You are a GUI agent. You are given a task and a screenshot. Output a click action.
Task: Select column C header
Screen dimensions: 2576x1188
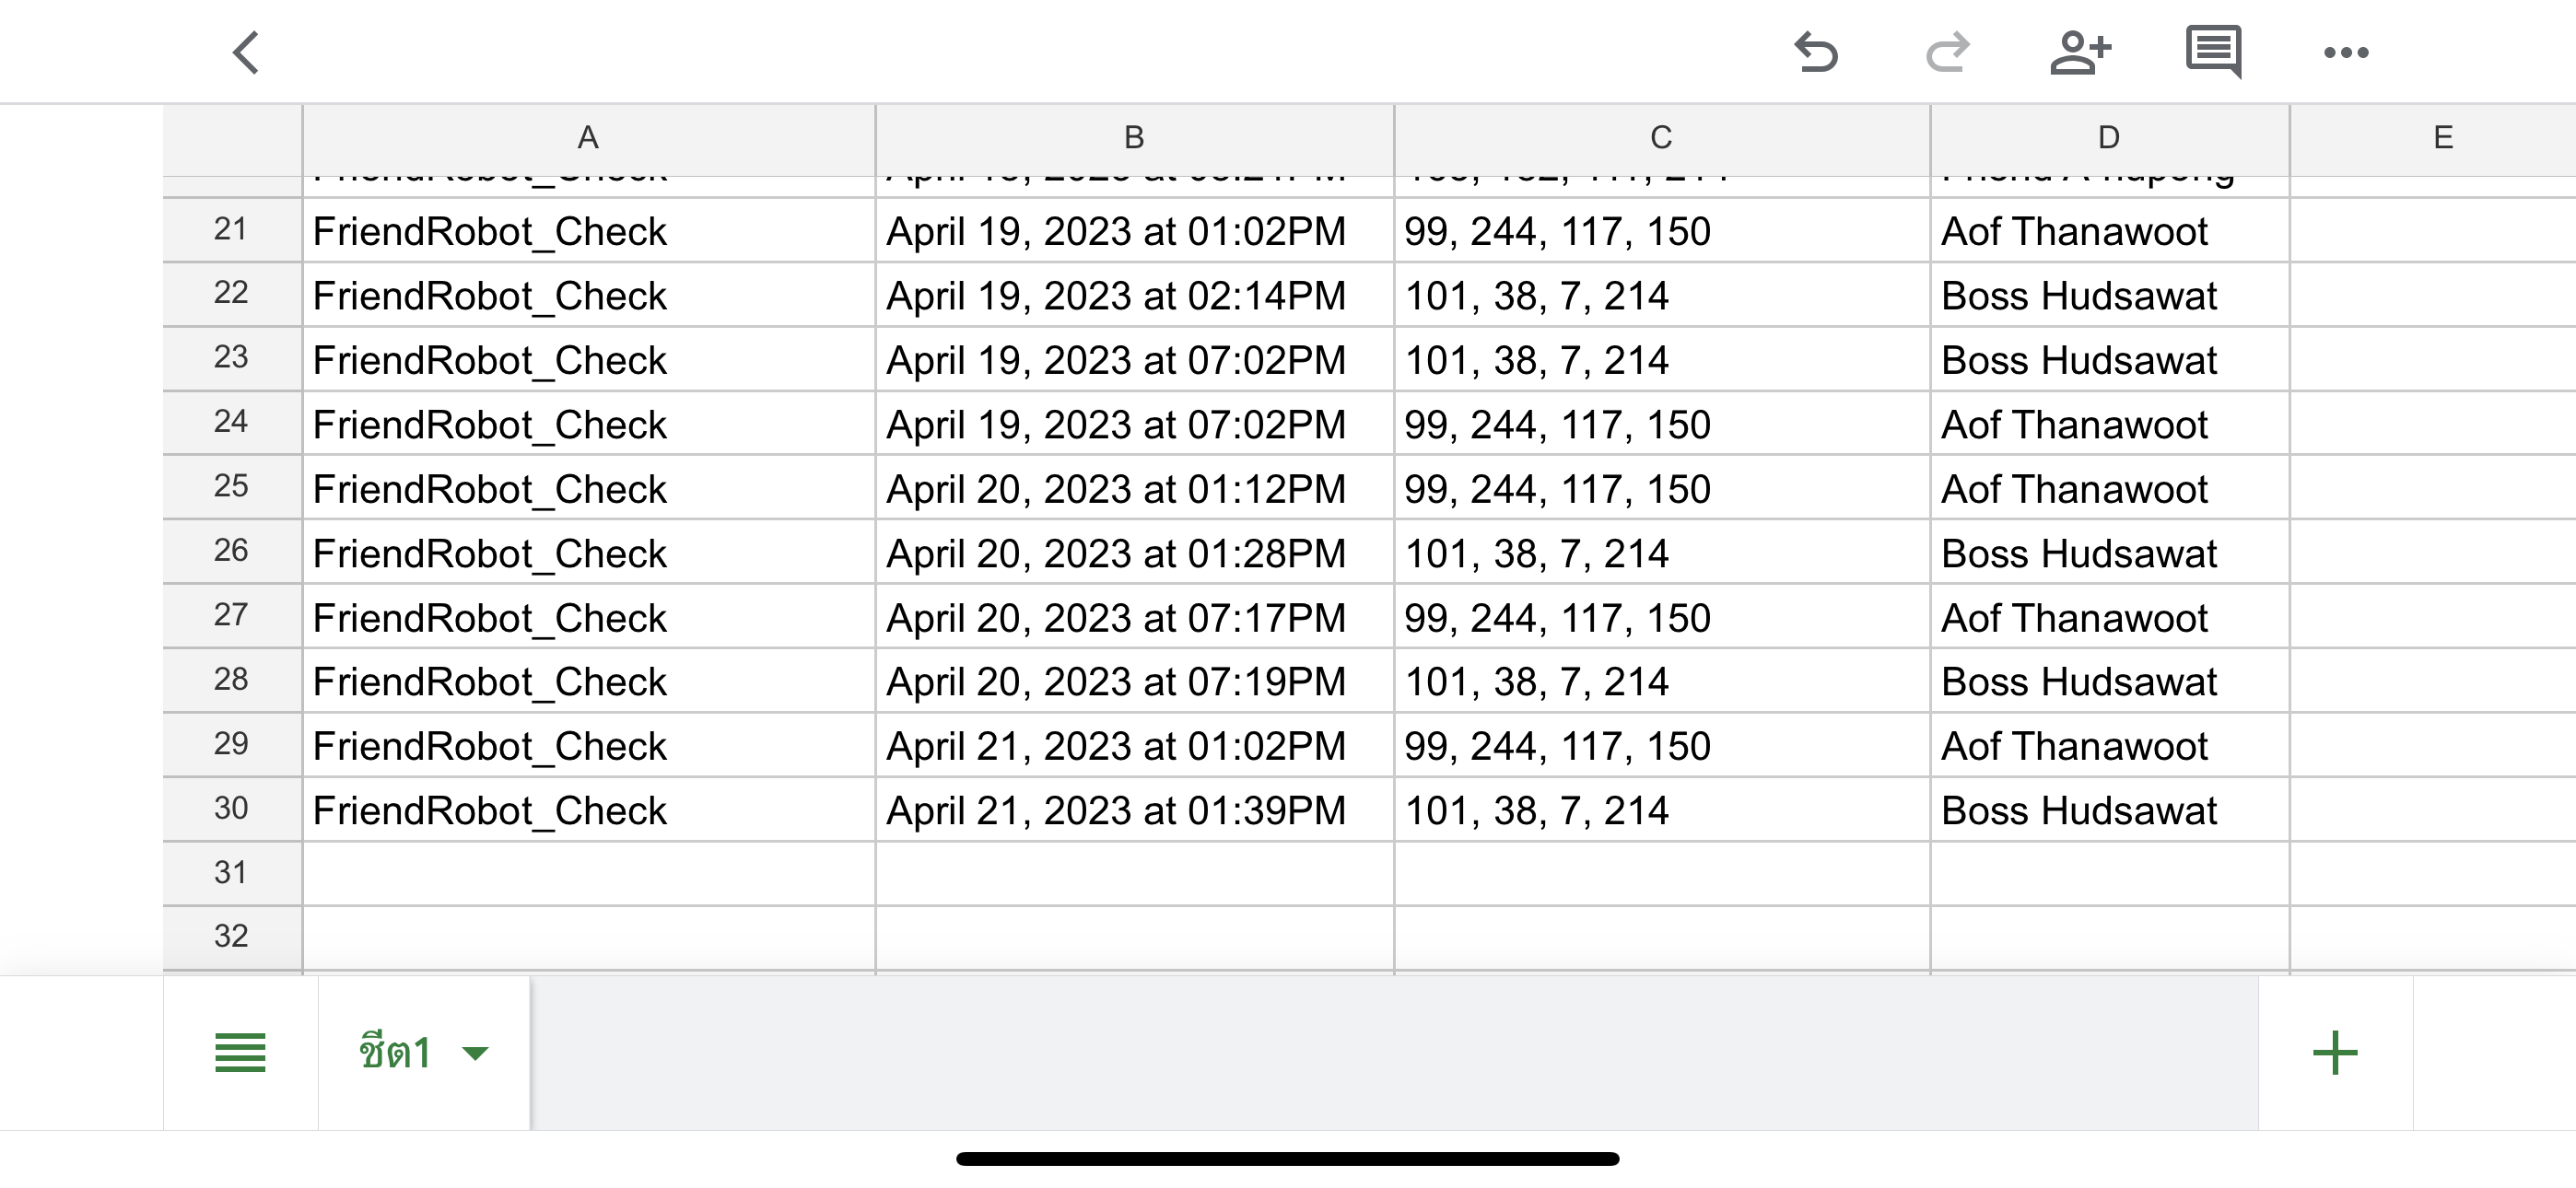point(1661,138)
